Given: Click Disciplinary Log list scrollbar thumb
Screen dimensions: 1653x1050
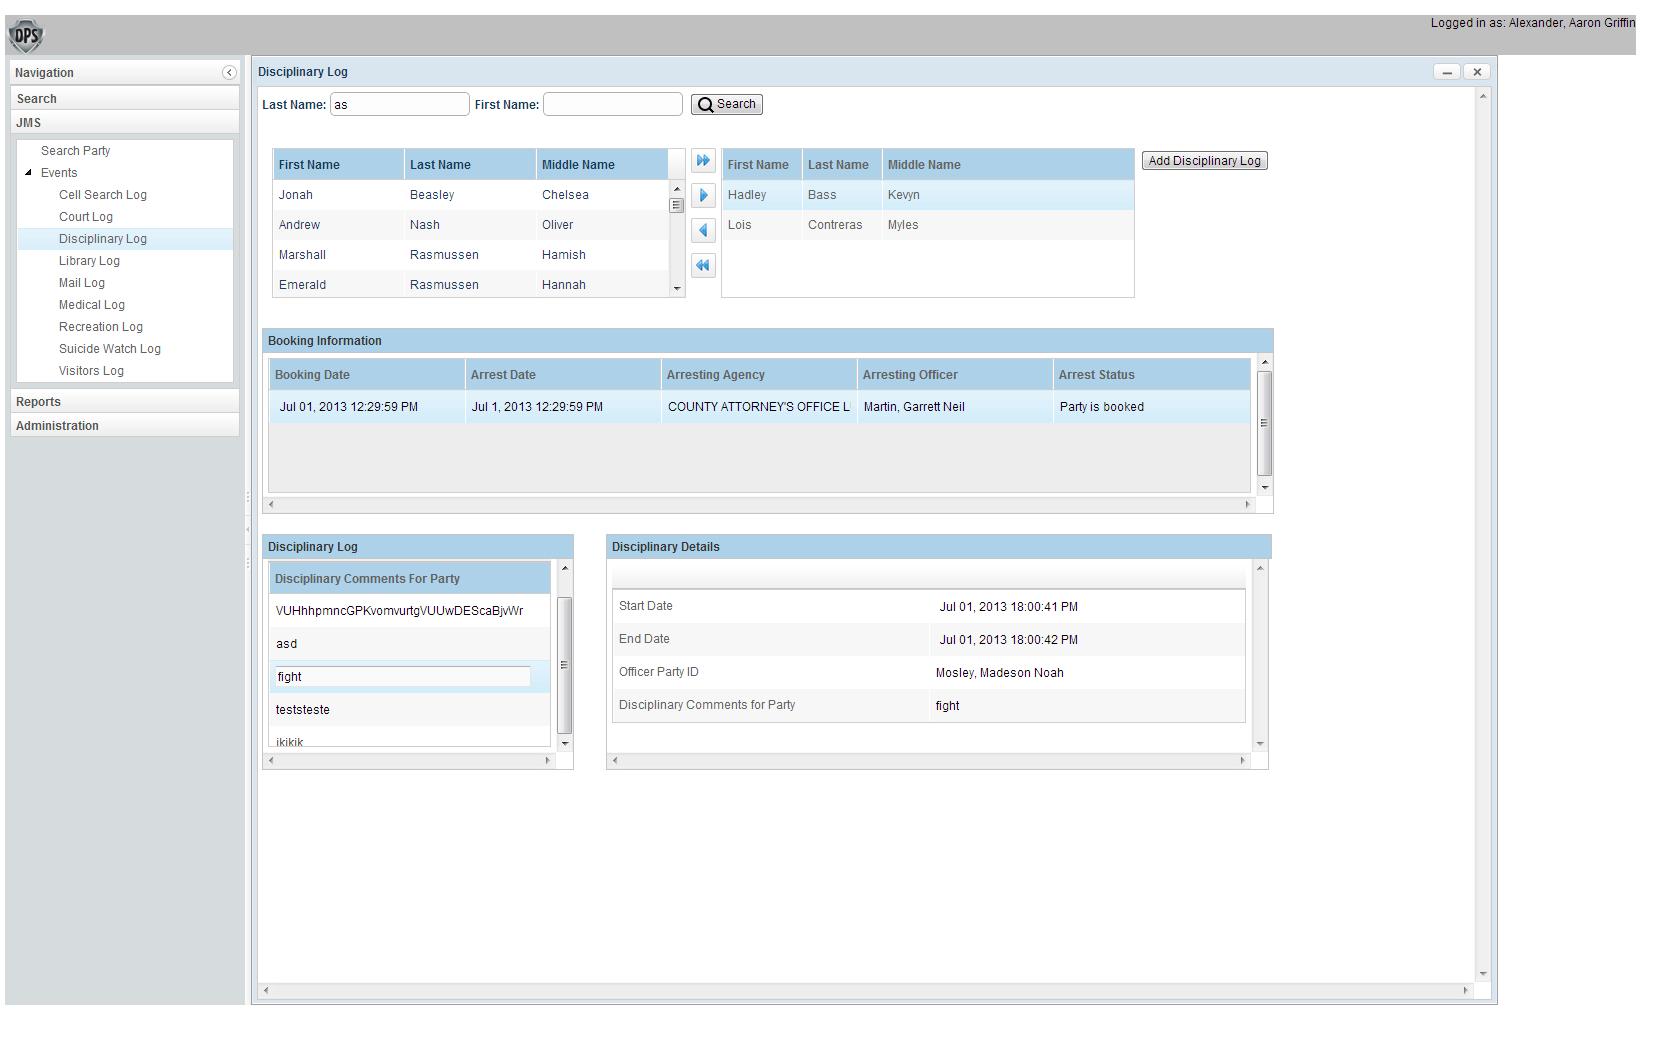Looking at the screenshot, I should coord(564,665).
